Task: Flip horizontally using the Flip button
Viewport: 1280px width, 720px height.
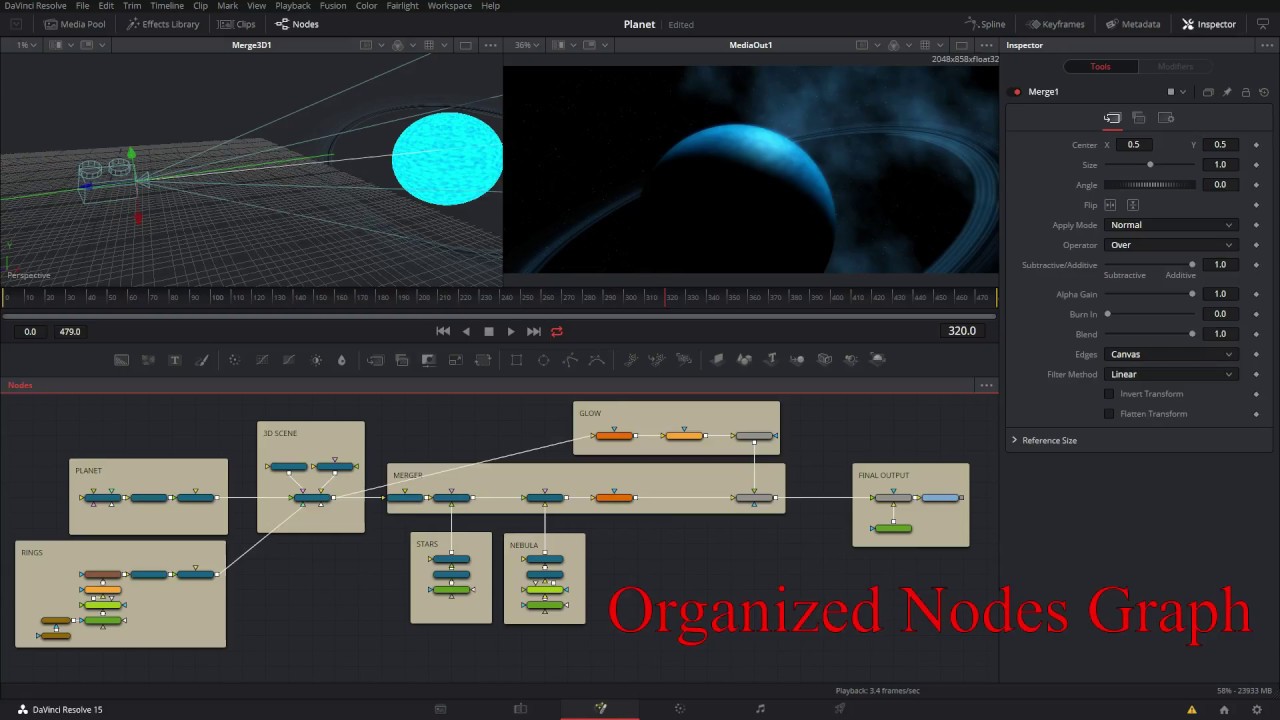Action: [x=1110, y=205]
